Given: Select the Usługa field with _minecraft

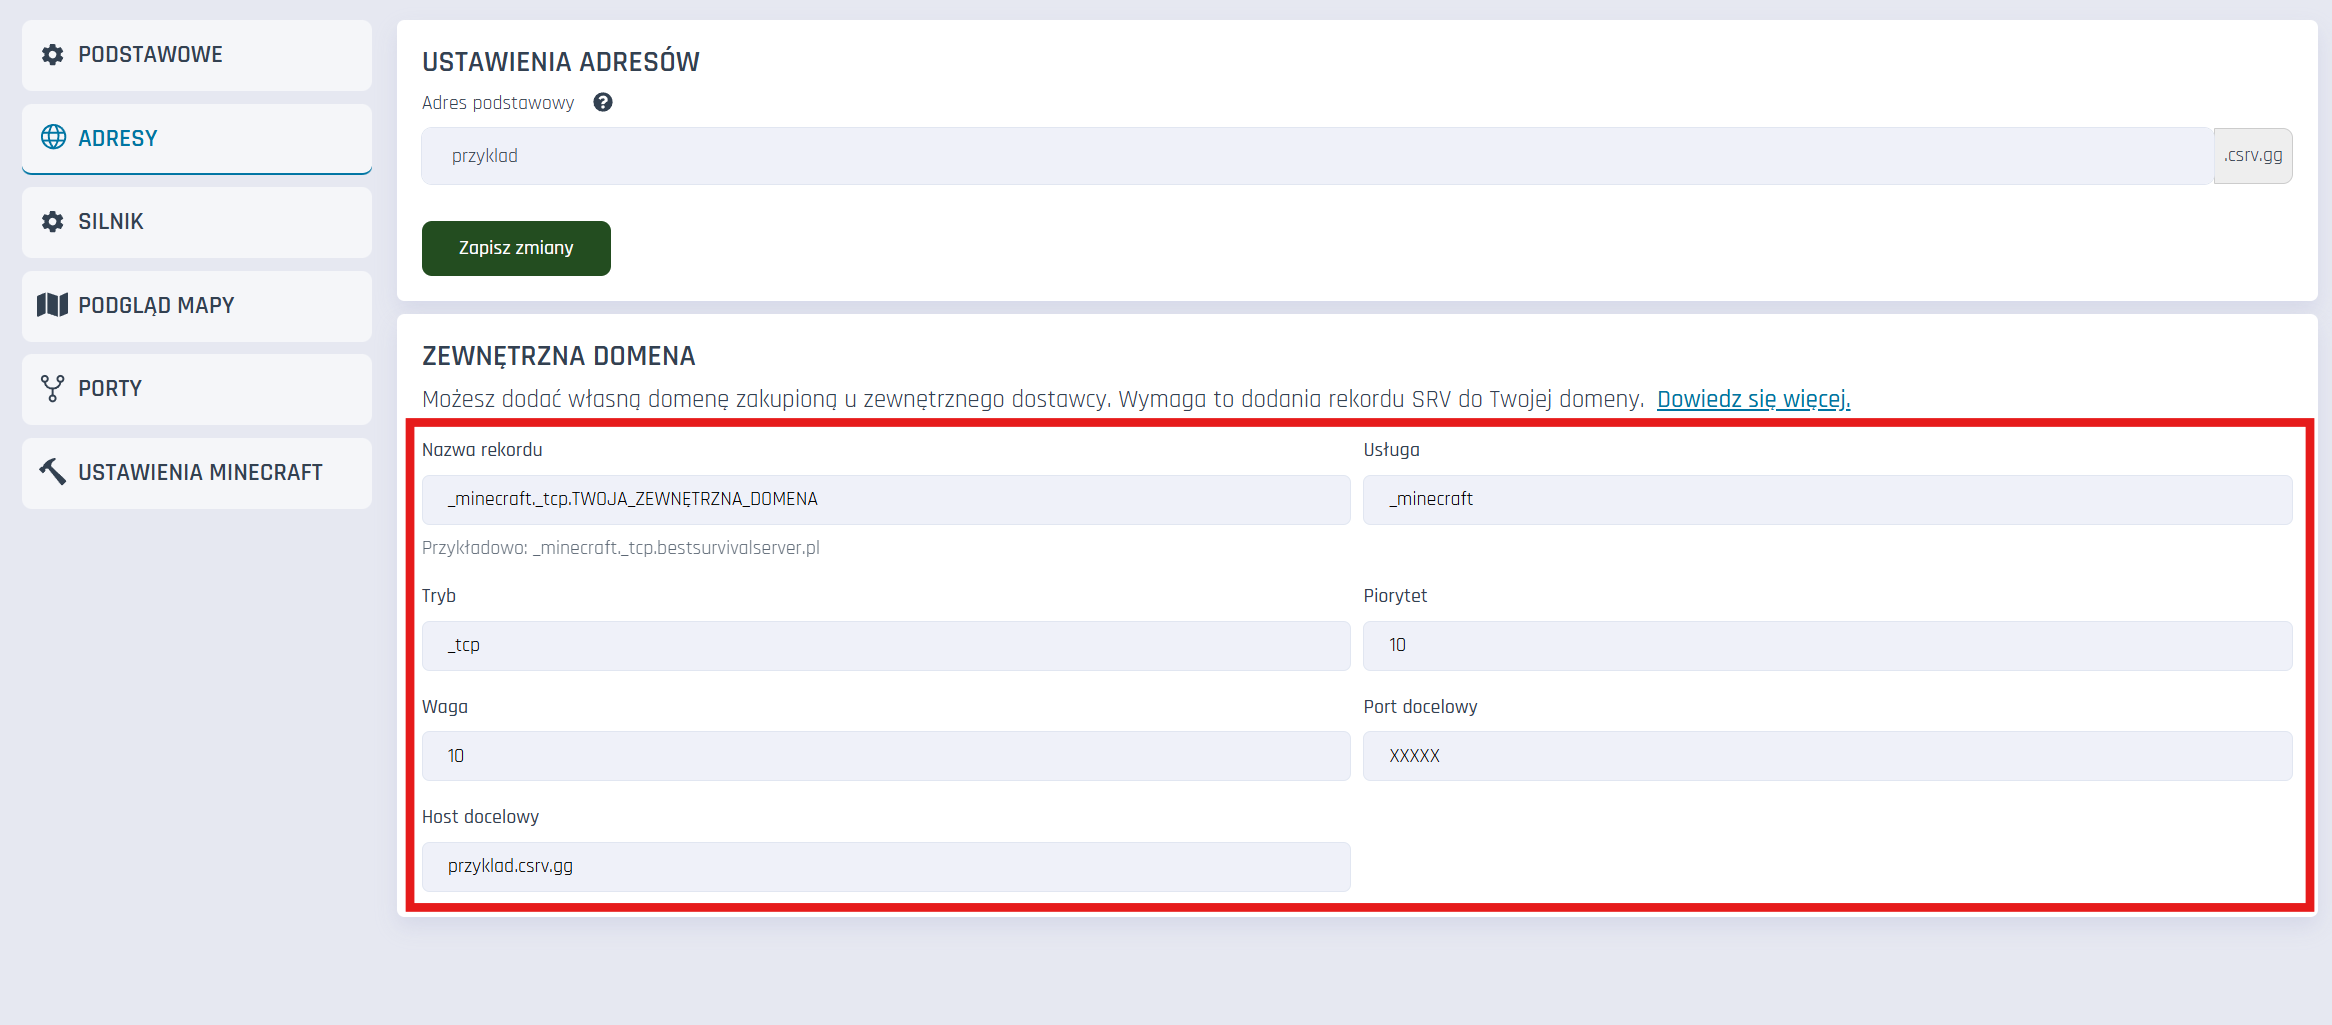Looking at the screenshot, I should tap(1827, 500).
